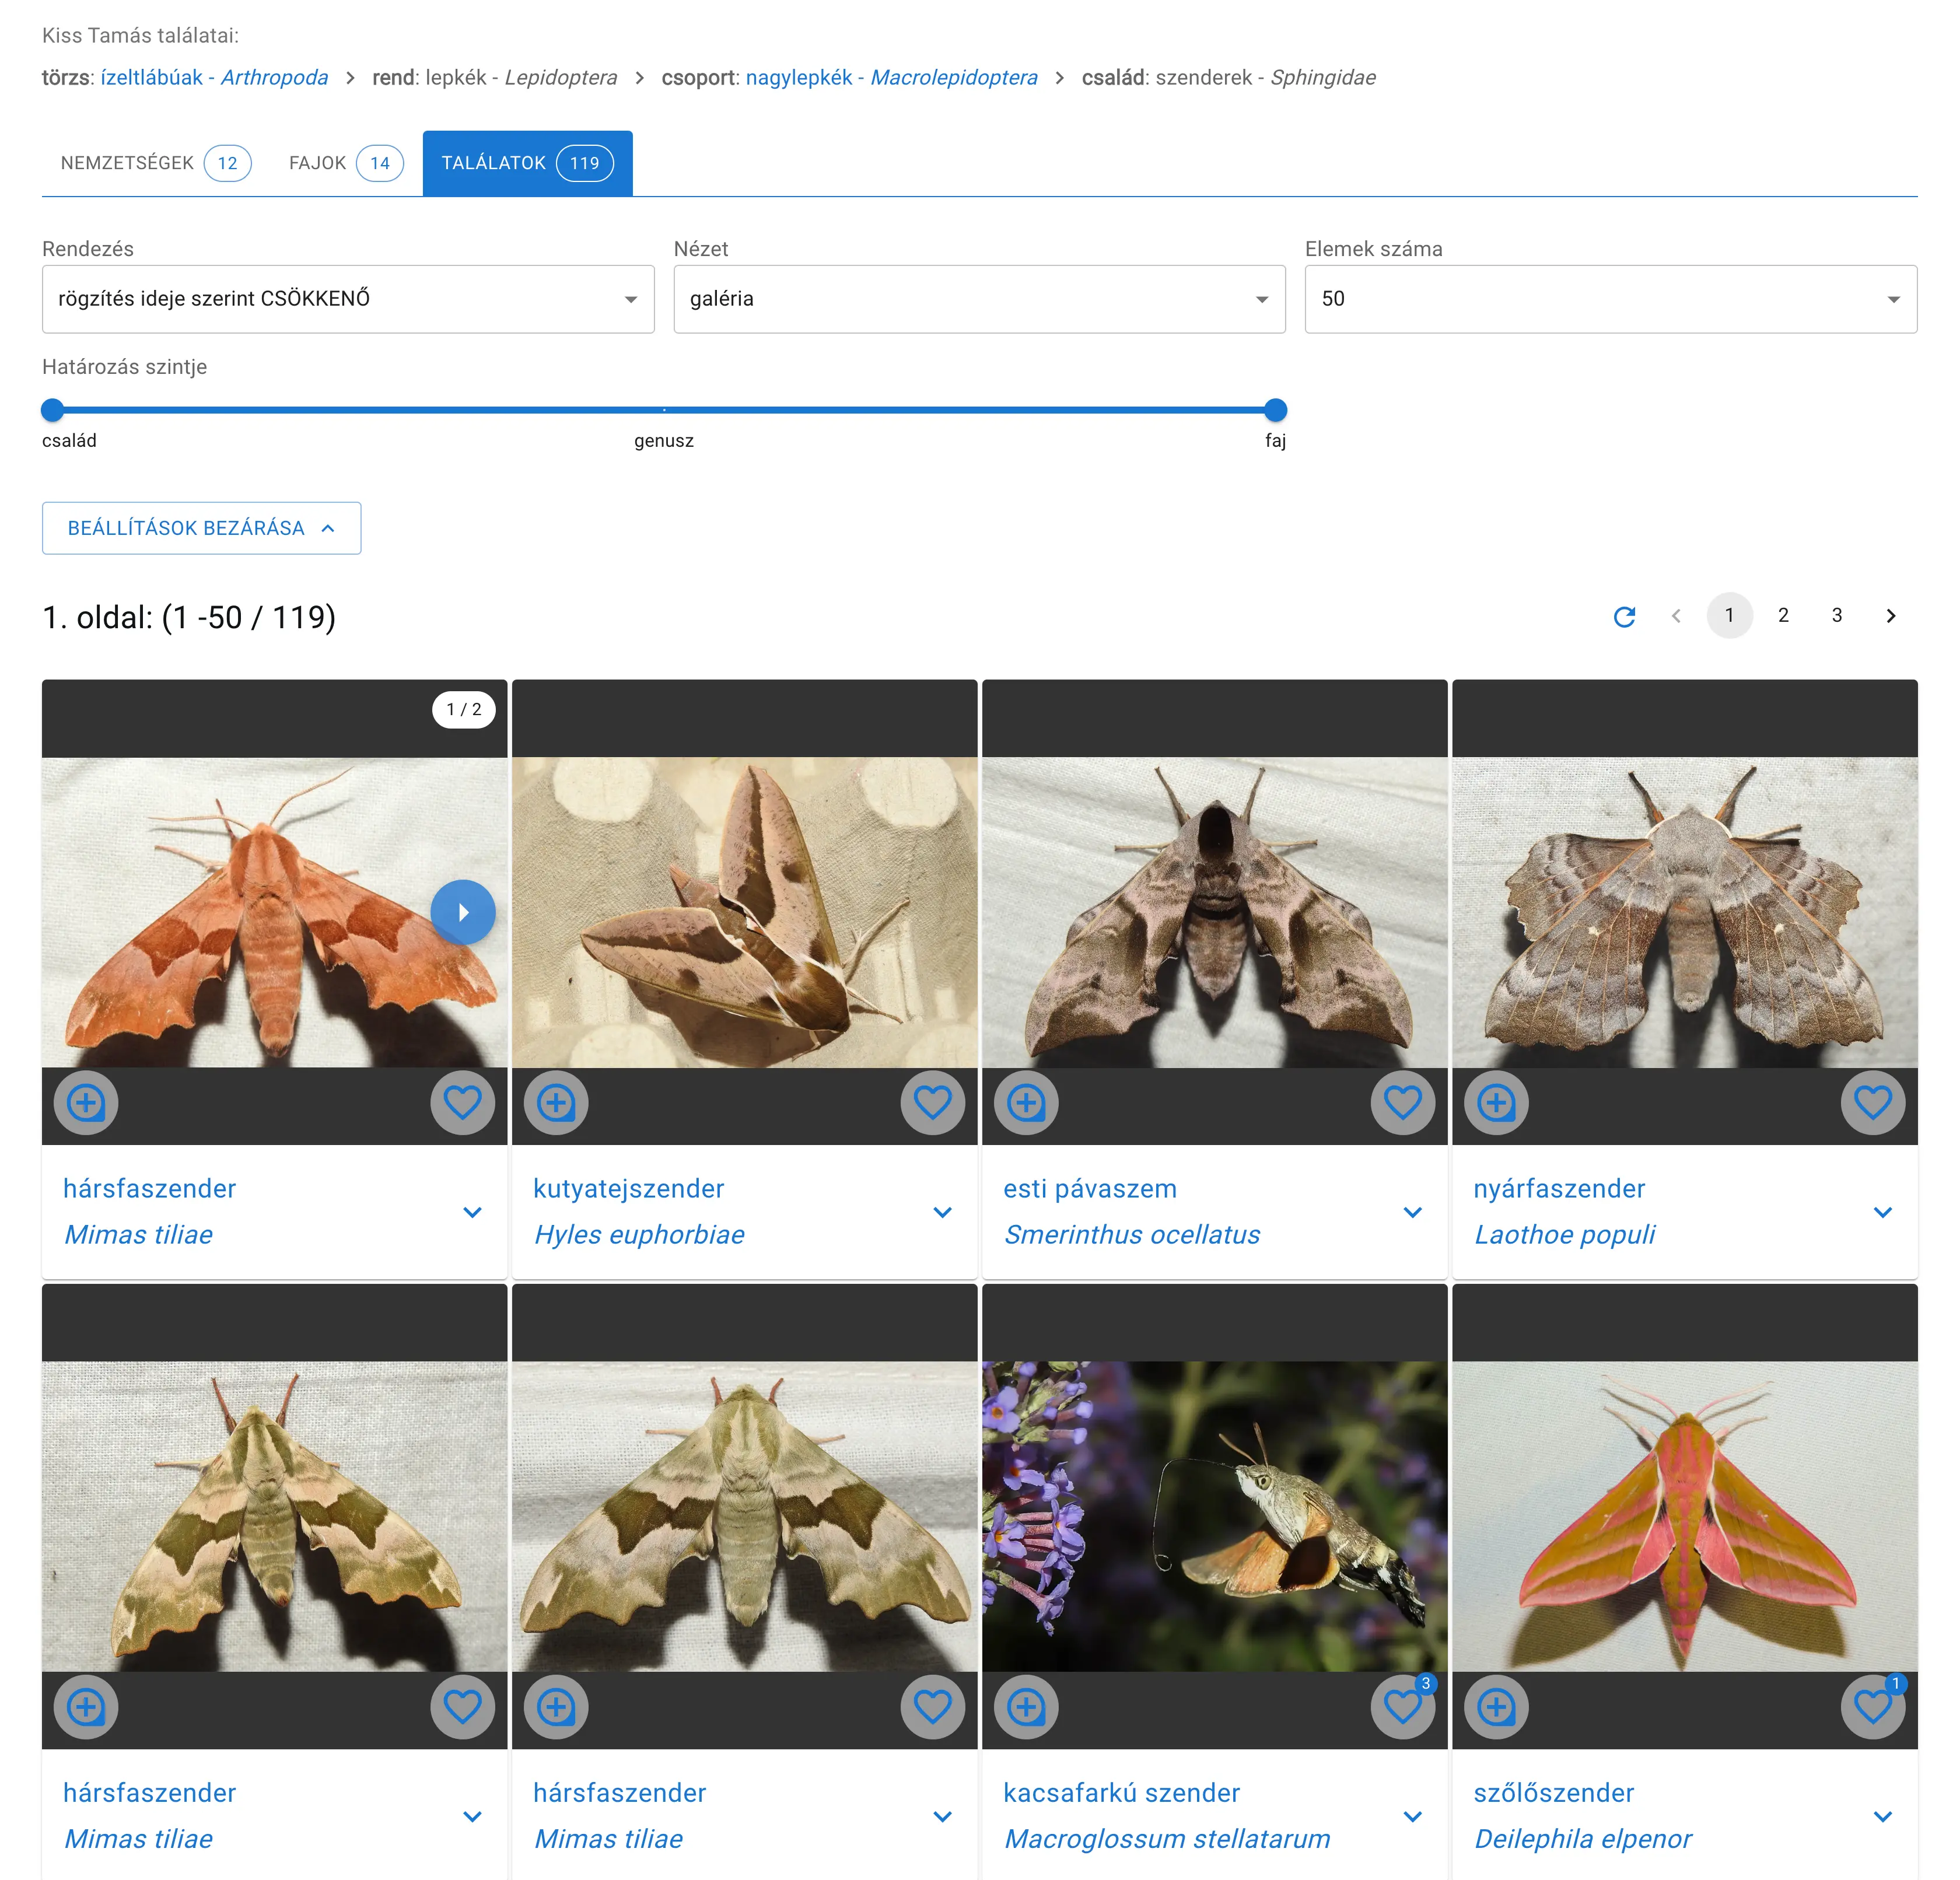Viewport: 1960px width, 1880px height.
Task: Toggle the heart on the Macroglossum stellatarum photo
Action: [1402, 1707]
